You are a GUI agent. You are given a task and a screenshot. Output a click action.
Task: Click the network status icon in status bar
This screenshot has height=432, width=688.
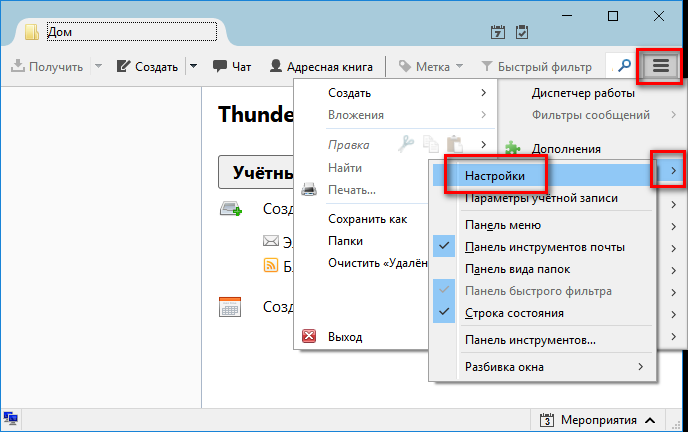pos(11,419)
